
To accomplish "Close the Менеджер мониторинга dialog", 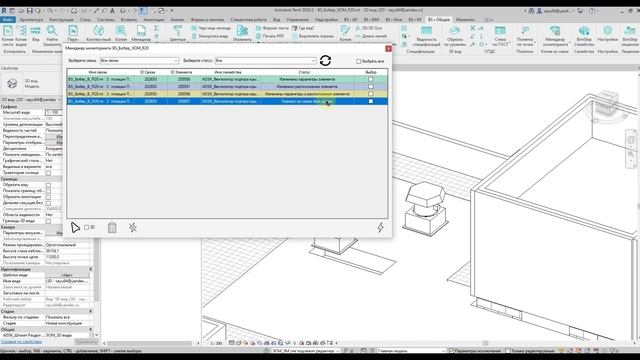I will click(388, 48).
